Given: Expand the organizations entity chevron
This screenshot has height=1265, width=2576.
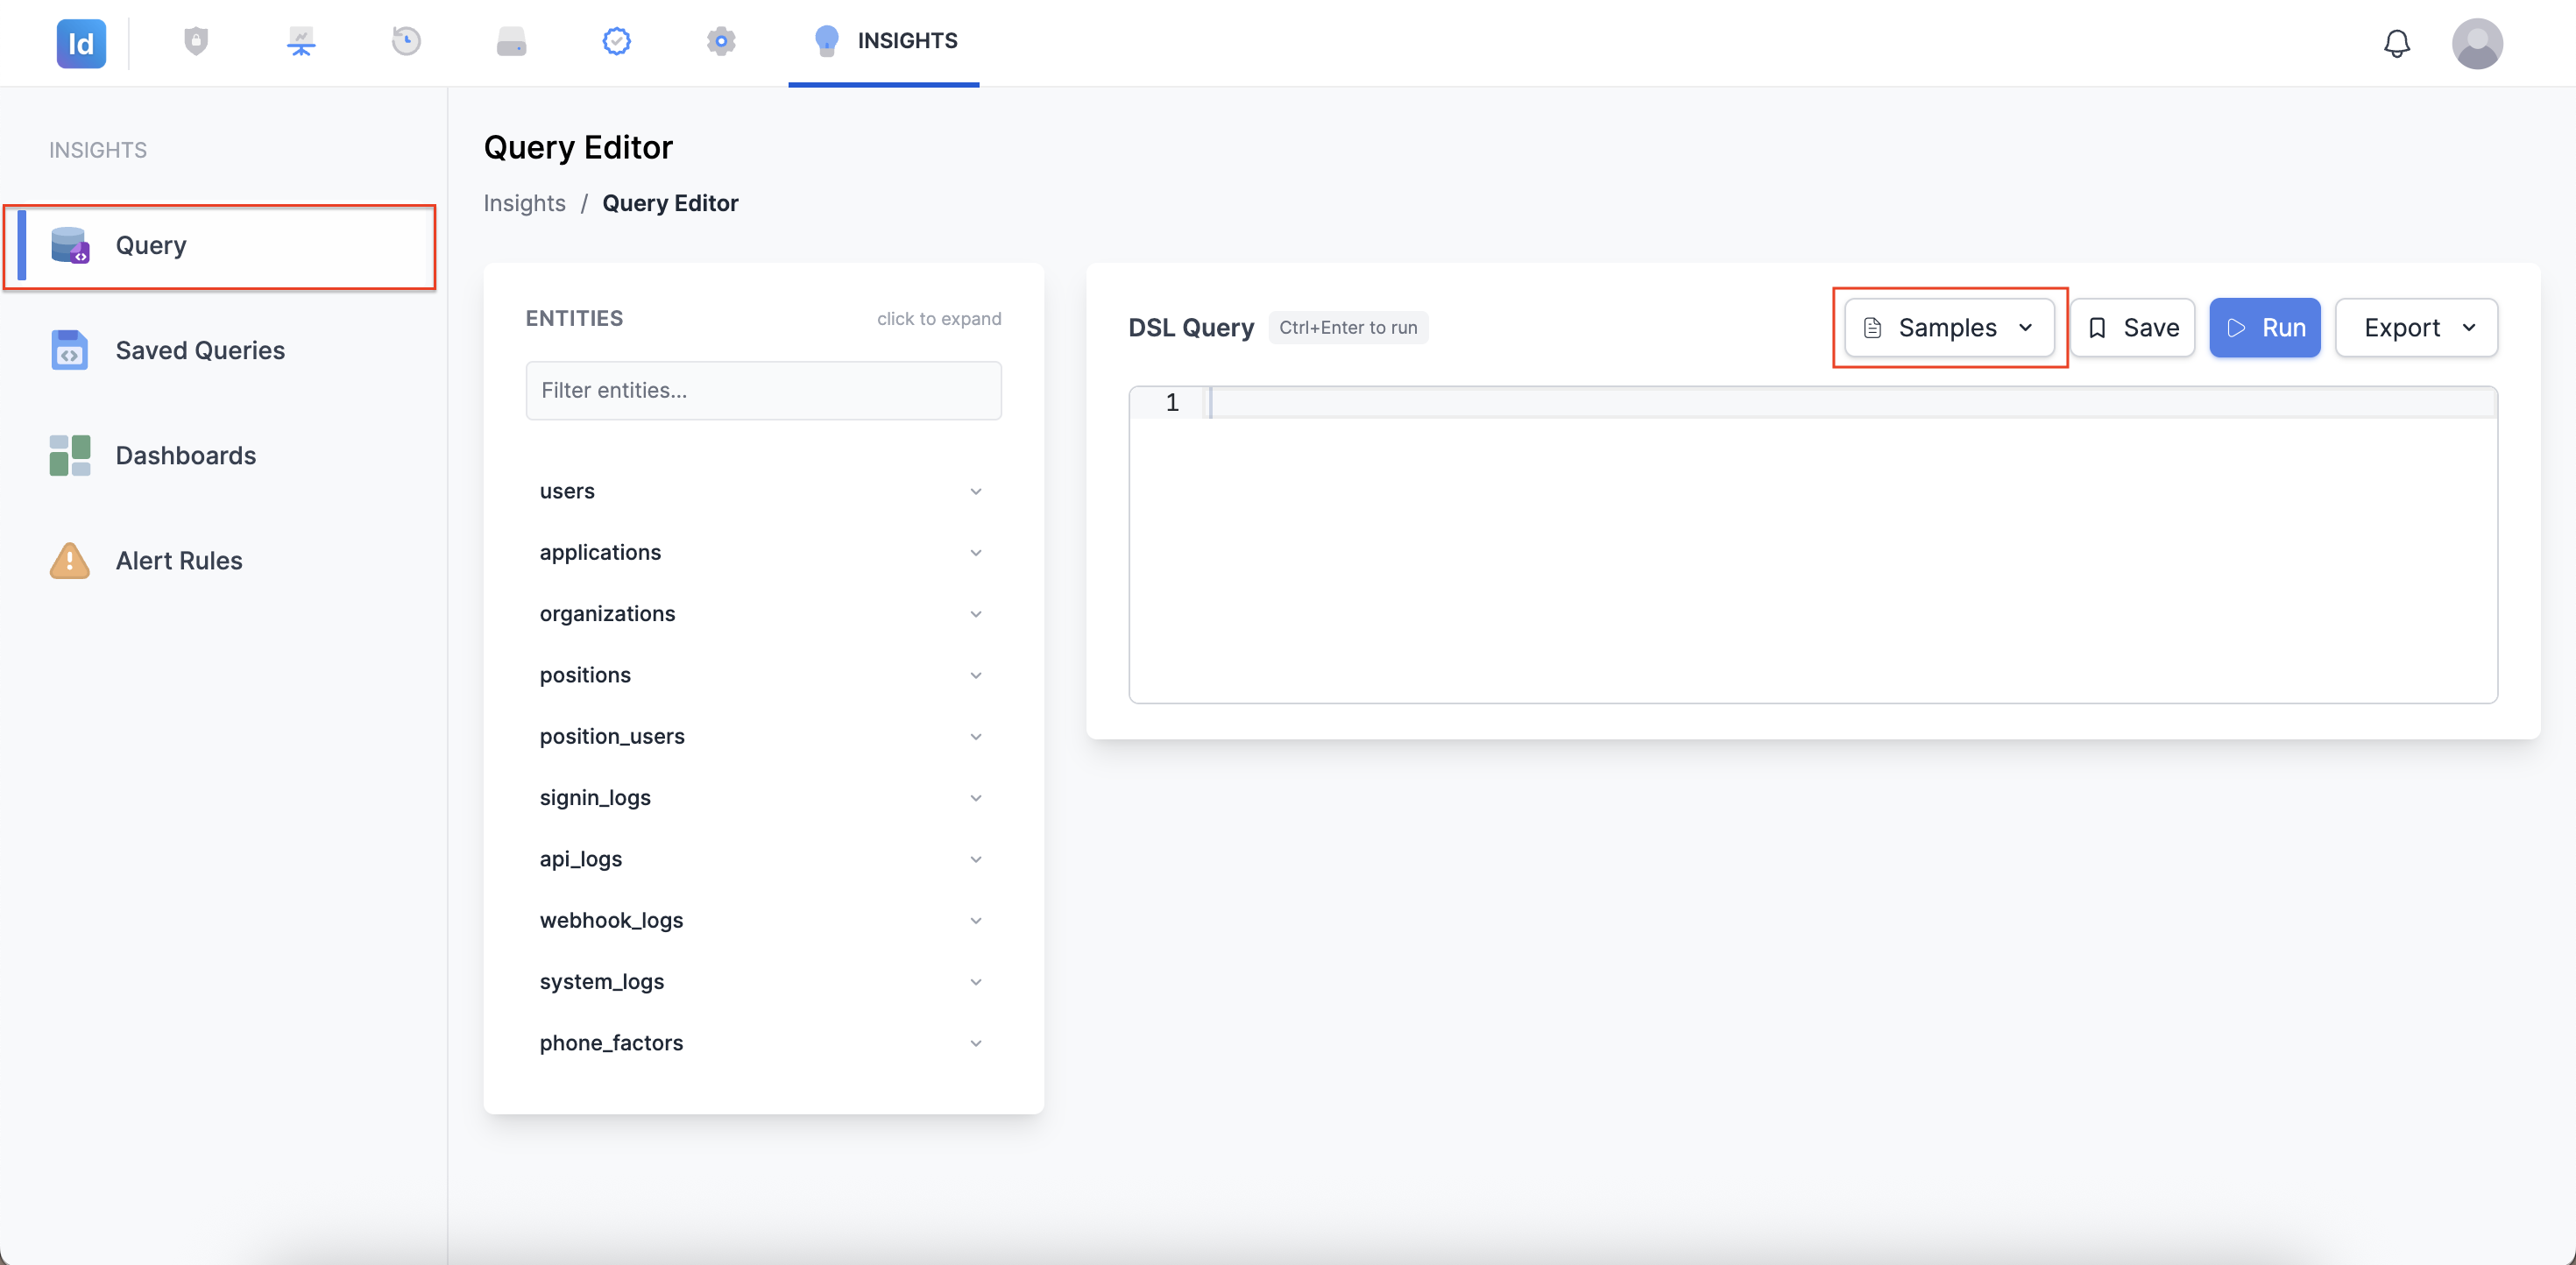Looking at the screenshot, I should (975, 614).
